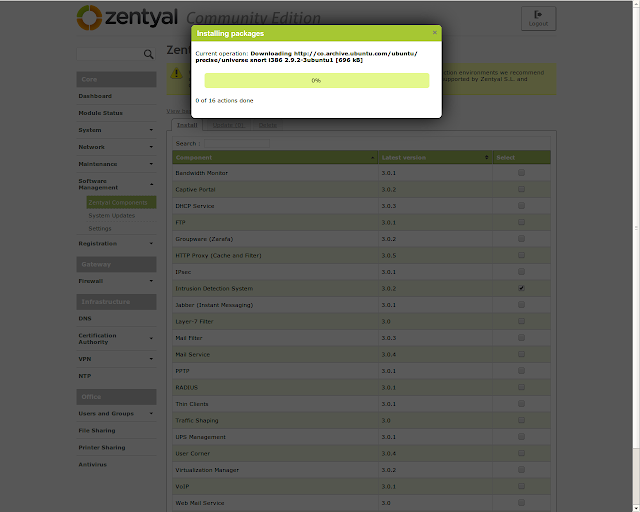Switch to the Install tab

pos(187,125)
